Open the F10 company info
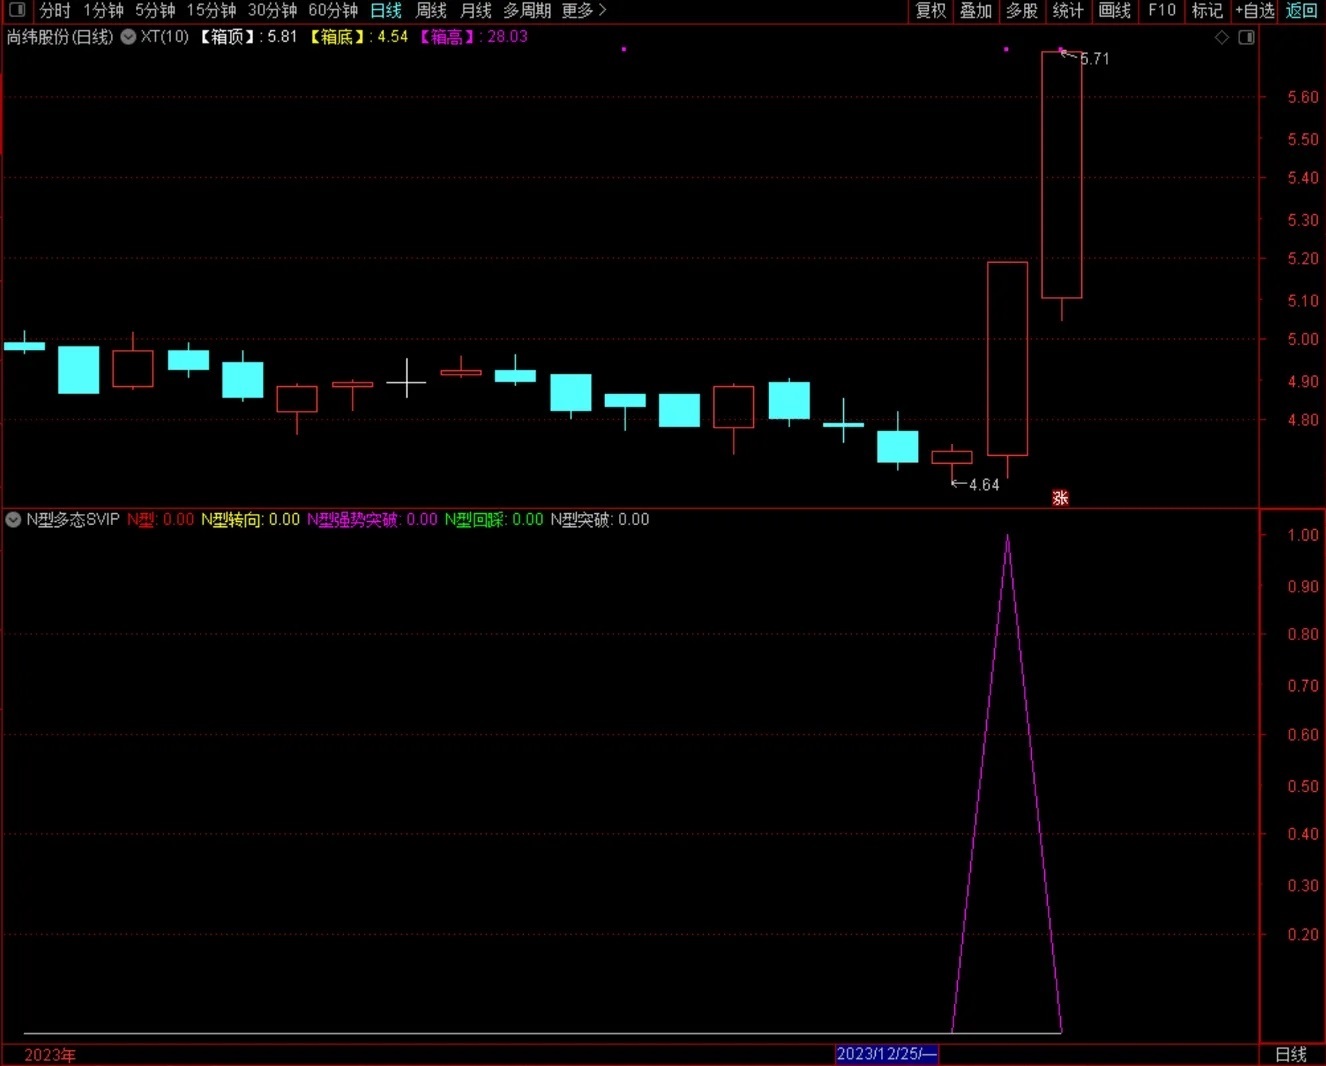 [1162, 10]
